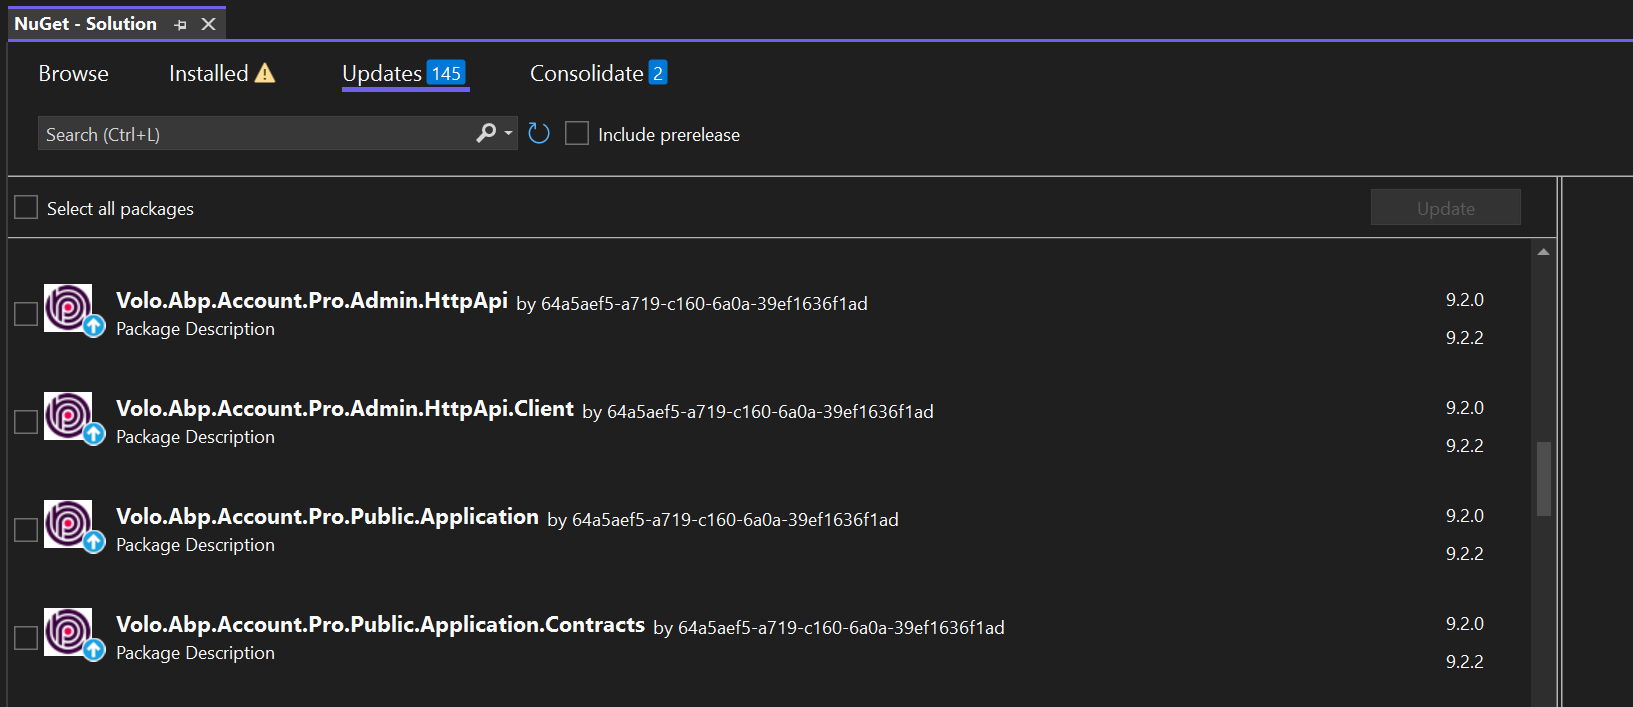The height and width of the screenshot is (707, 1633).
Task: Enable the Include prerelease checkbox
Action: pos(577,134)
